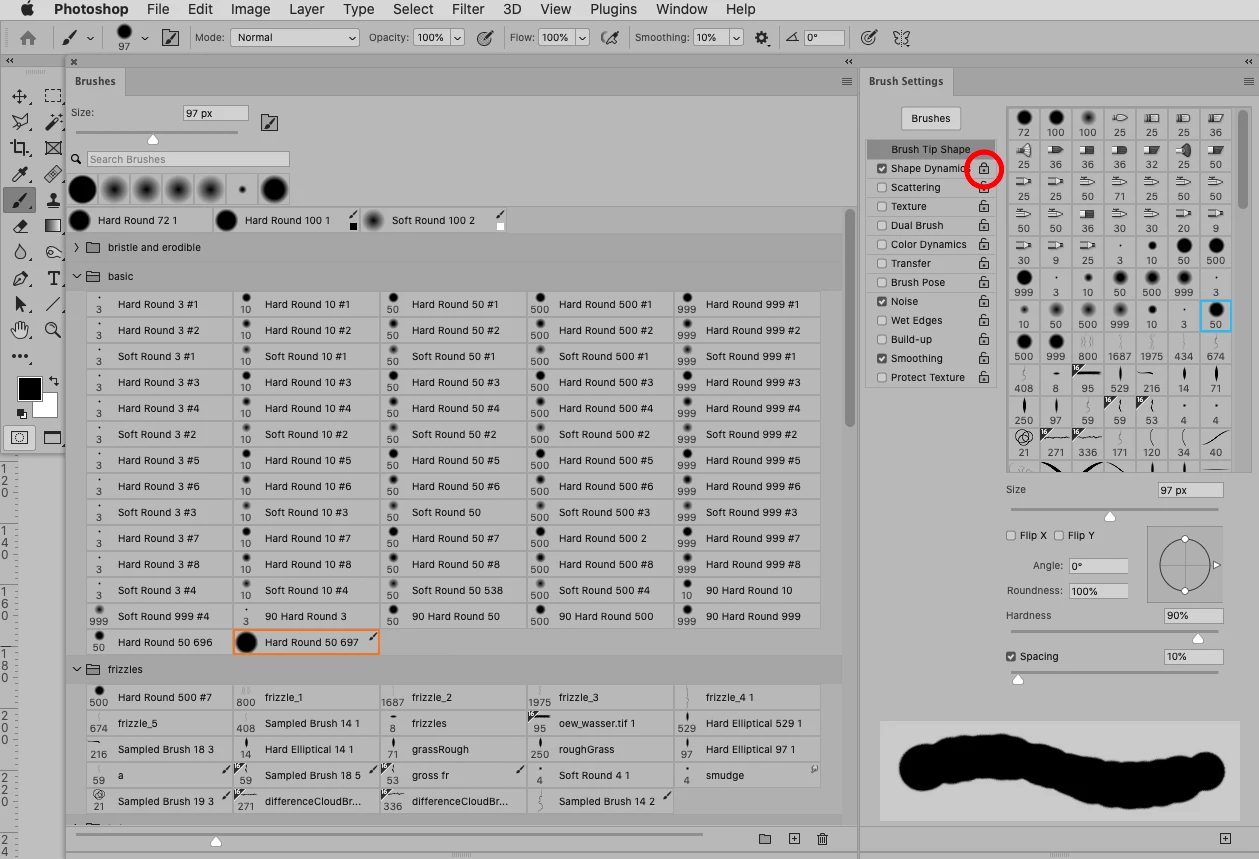The height and width of the screenshot is (859, 1259).
Task: Collapse the frizzles brush group
Action: click(x=77, y=670)
